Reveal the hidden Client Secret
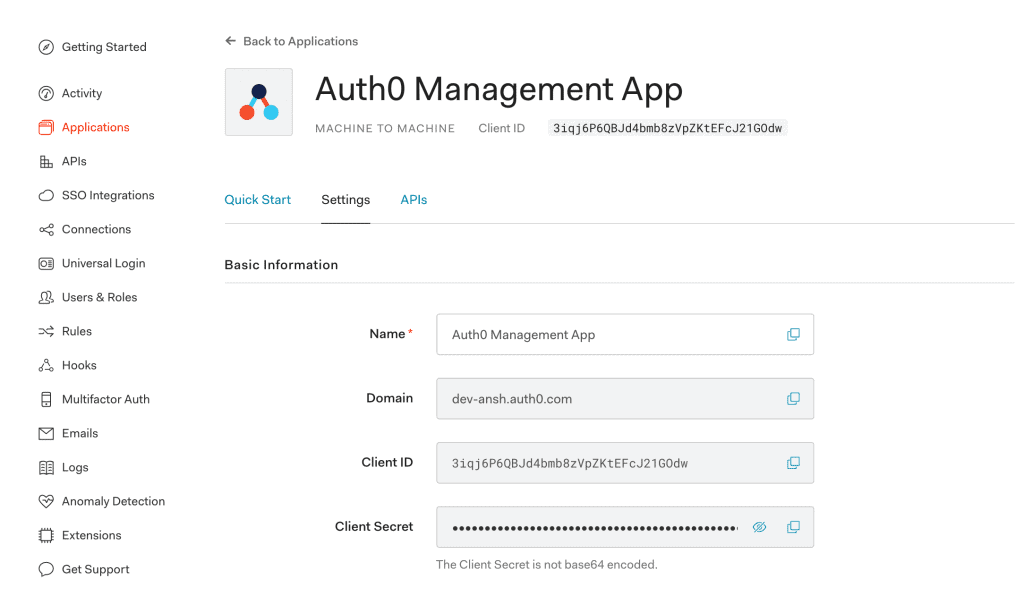 coord(759,527)
